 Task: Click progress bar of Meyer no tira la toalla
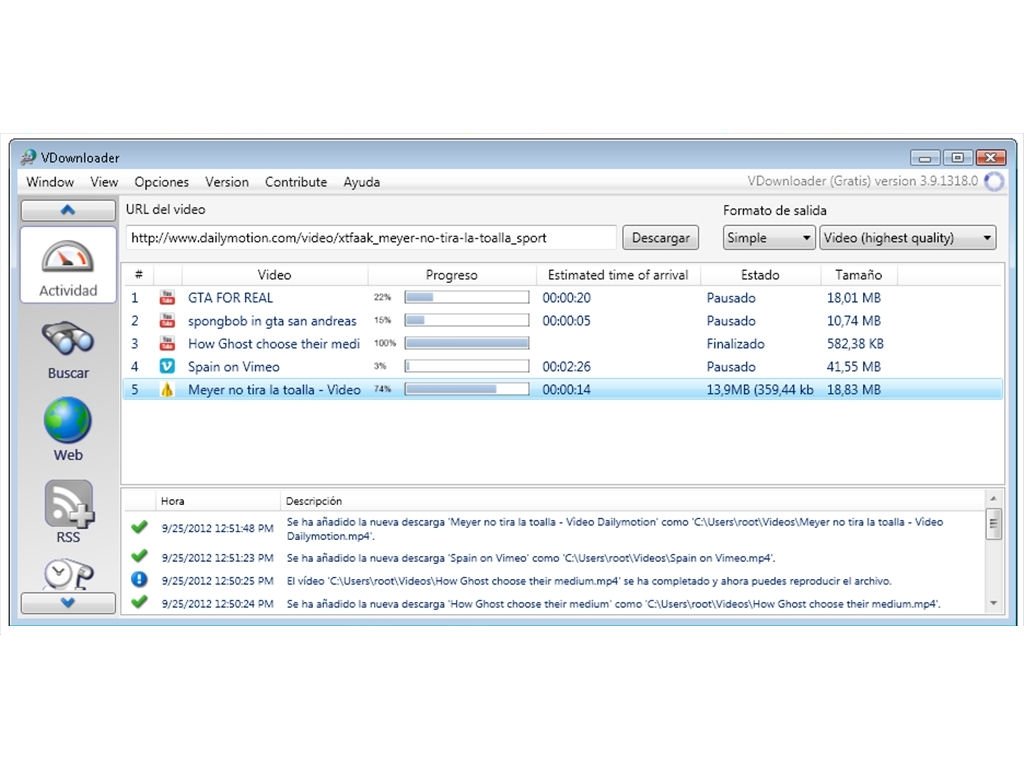(466, 389)
